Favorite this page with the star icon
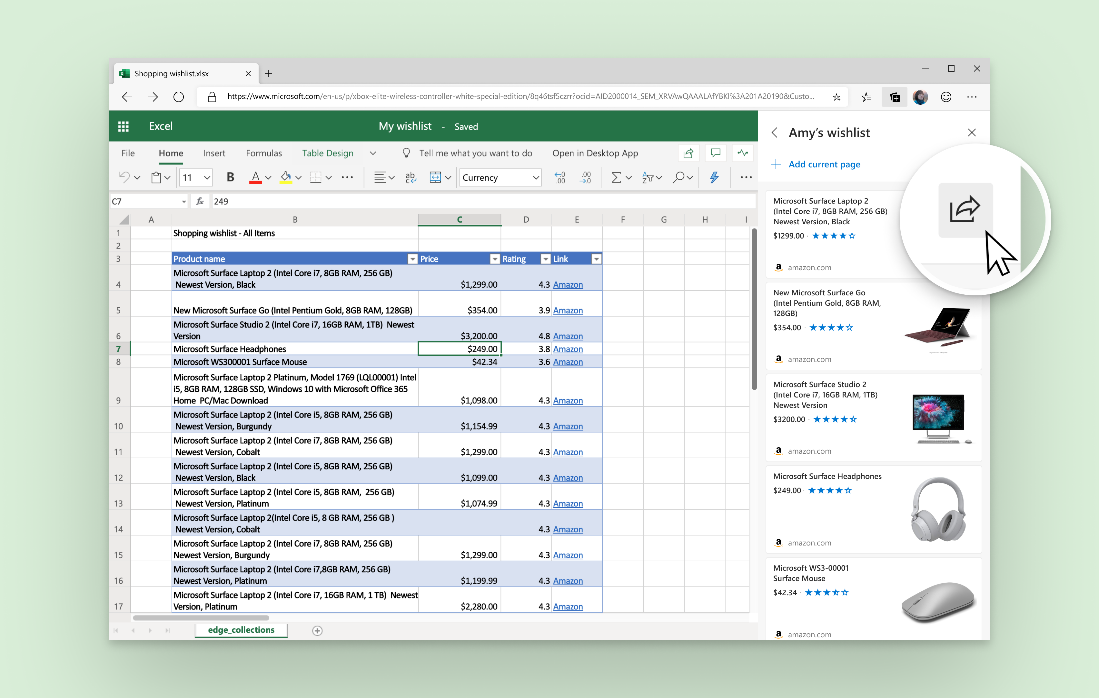The height and width of the screenshot is (698, 1099). click(x=836, y=97)
